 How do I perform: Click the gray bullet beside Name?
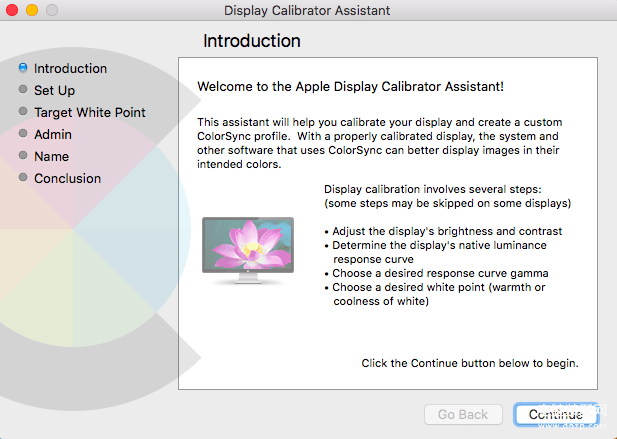tap(23, 155)
